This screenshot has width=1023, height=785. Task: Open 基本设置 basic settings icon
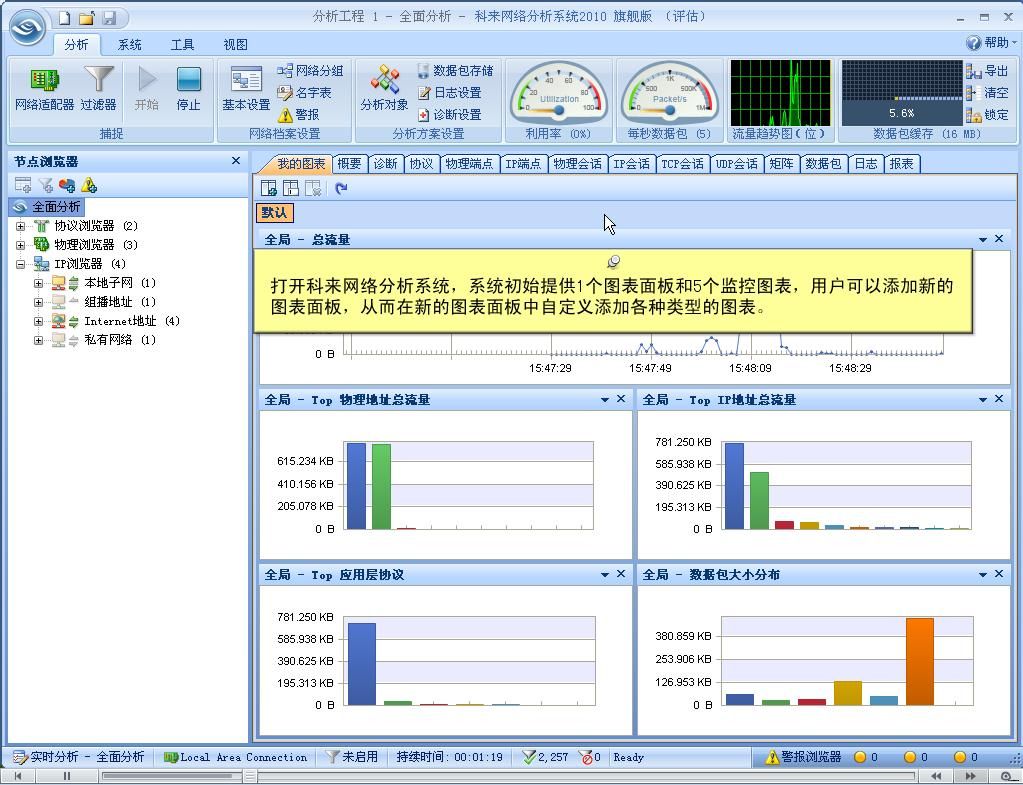246,88
